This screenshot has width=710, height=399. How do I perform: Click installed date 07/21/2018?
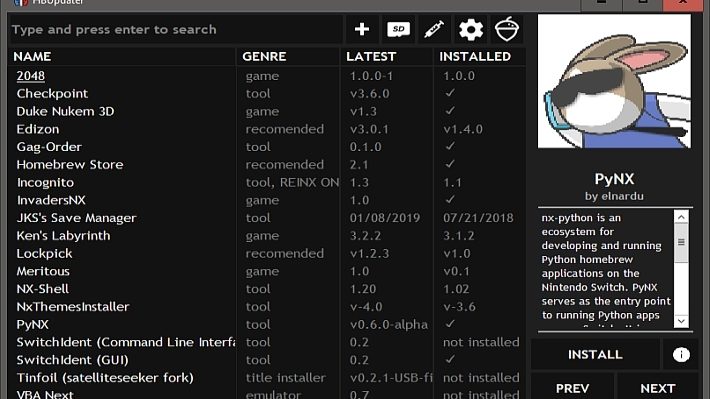coord(478,218)
